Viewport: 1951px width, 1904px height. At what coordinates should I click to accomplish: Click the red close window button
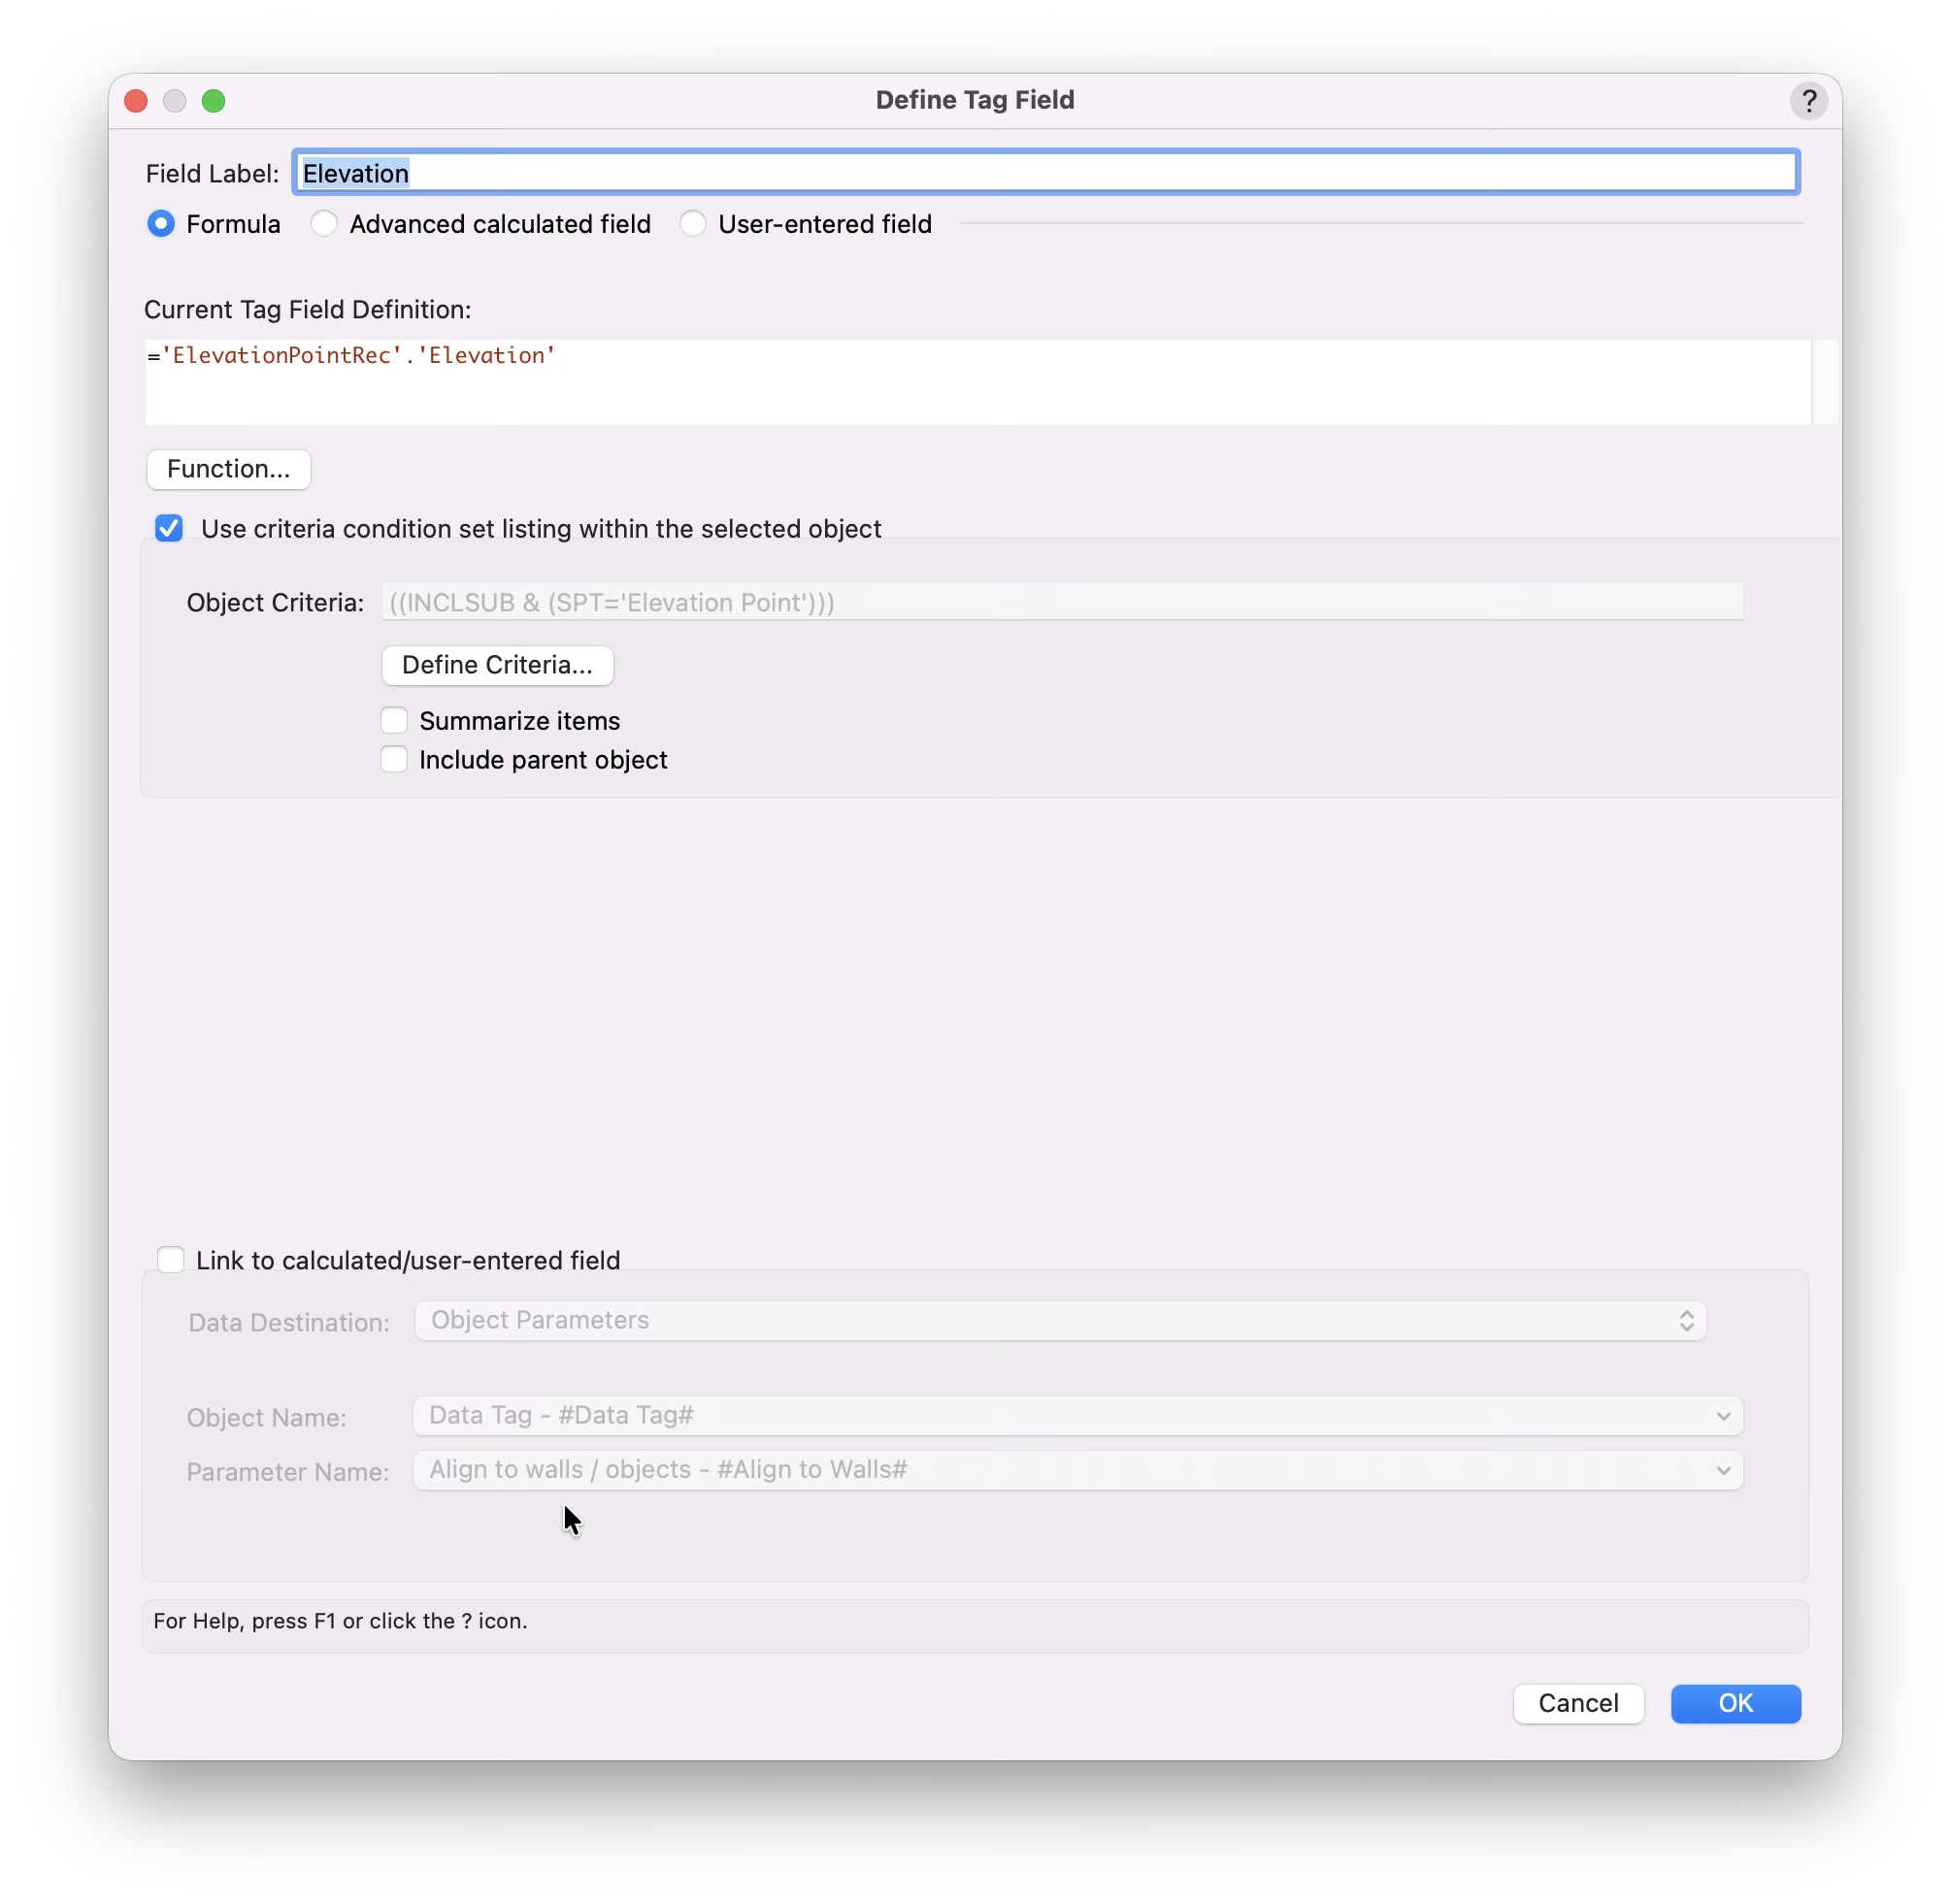(x=136, y=101)
